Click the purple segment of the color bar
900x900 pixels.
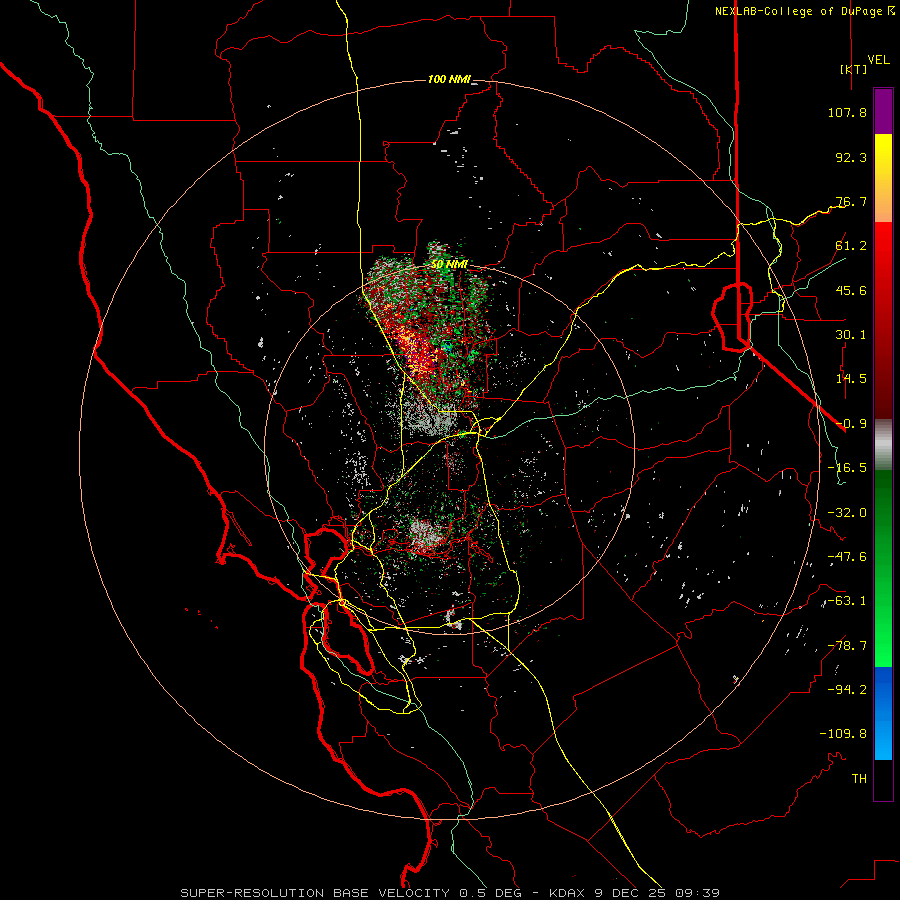click(883, 111)
